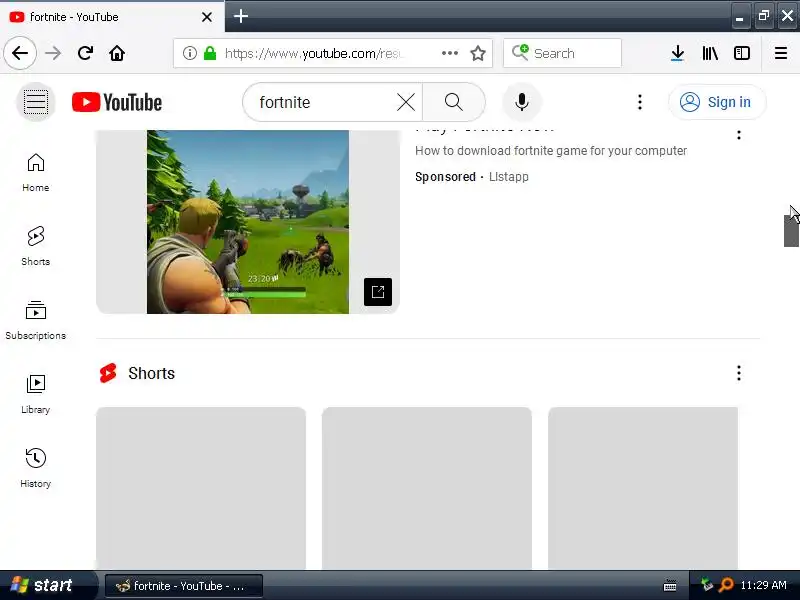Image resolution: width=800 pixels, height=600 pixels.
Task: Click the external-link icon on ad image
Action: pyautogui.click(x=378, y=292)
